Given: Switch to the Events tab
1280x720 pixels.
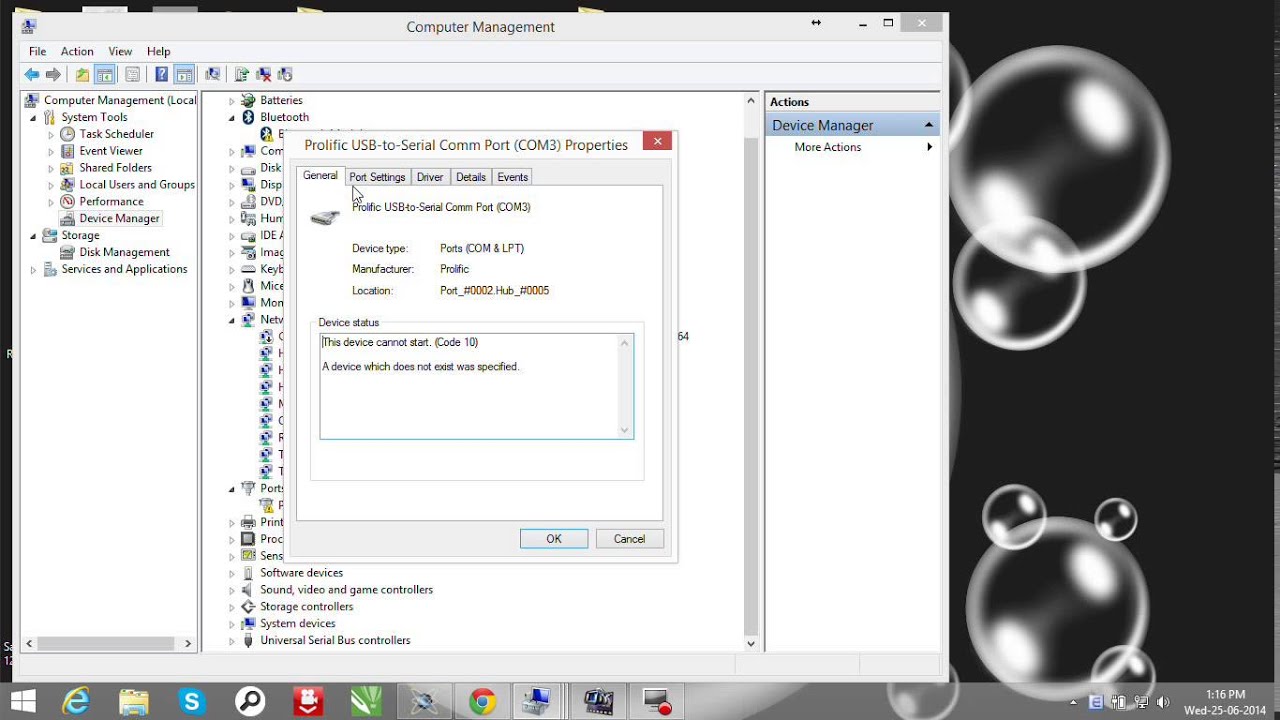Looking at the screenshot, I should (512, 177).
